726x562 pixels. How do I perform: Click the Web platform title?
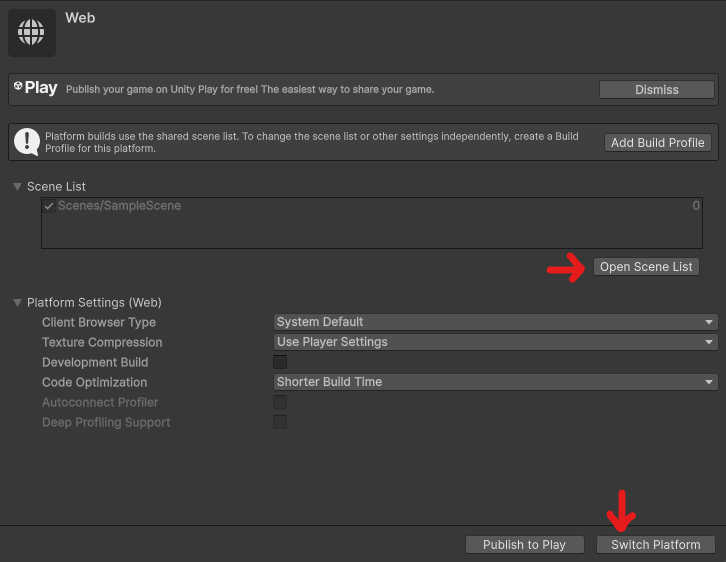pos(80,18)
